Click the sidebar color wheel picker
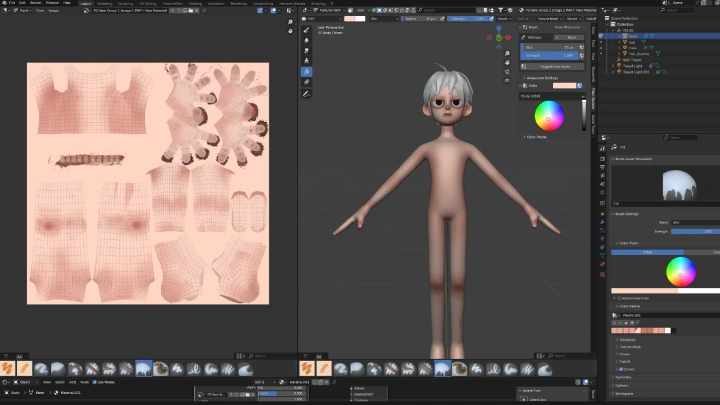This screenshot has height=405, width=720. pyautogui.click(x=548, y=116)
